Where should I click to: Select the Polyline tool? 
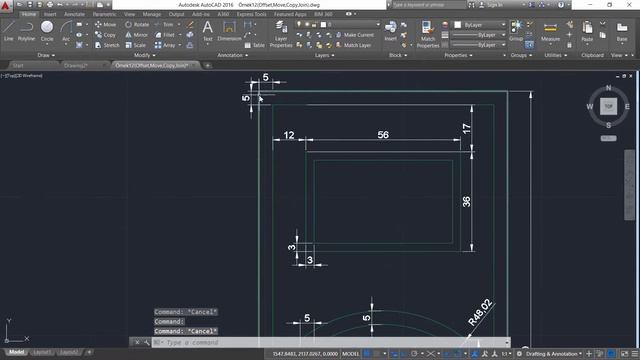[x=26, y=31]
